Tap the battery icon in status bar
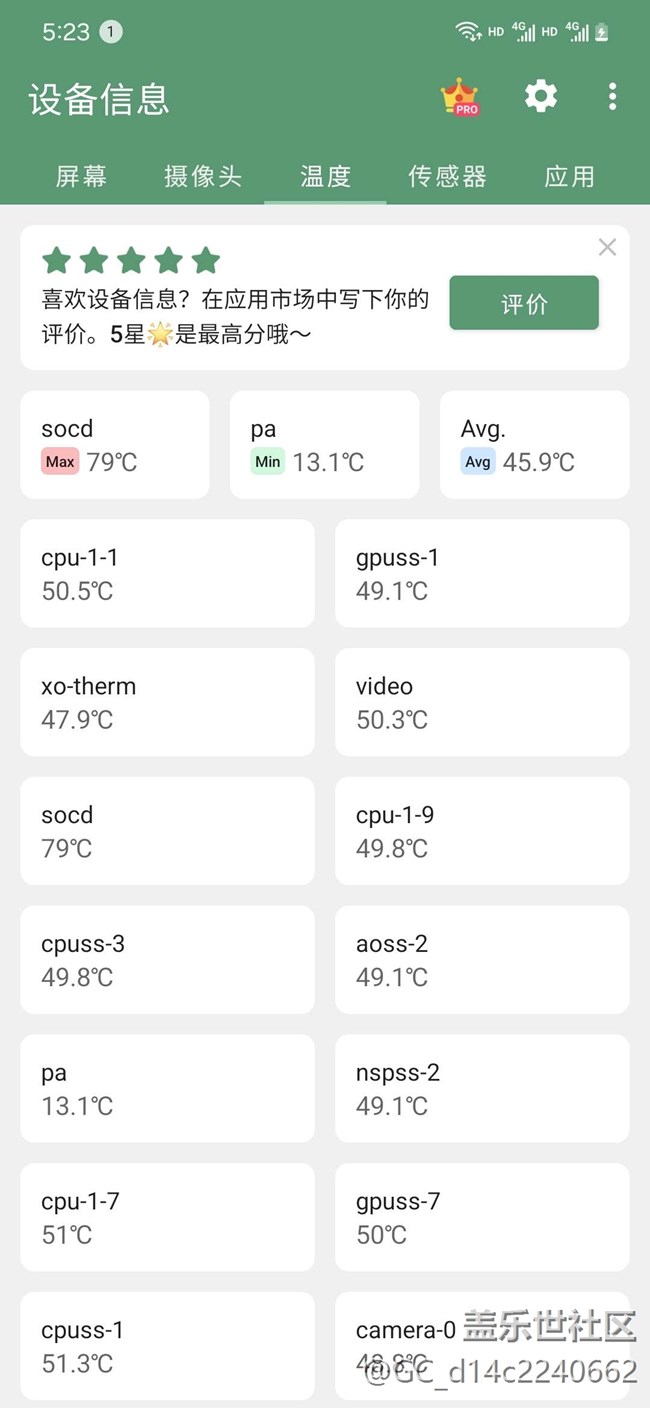The width and height of the screenshot is (650, 1408). pyautogui.click(x=602, y=32)
